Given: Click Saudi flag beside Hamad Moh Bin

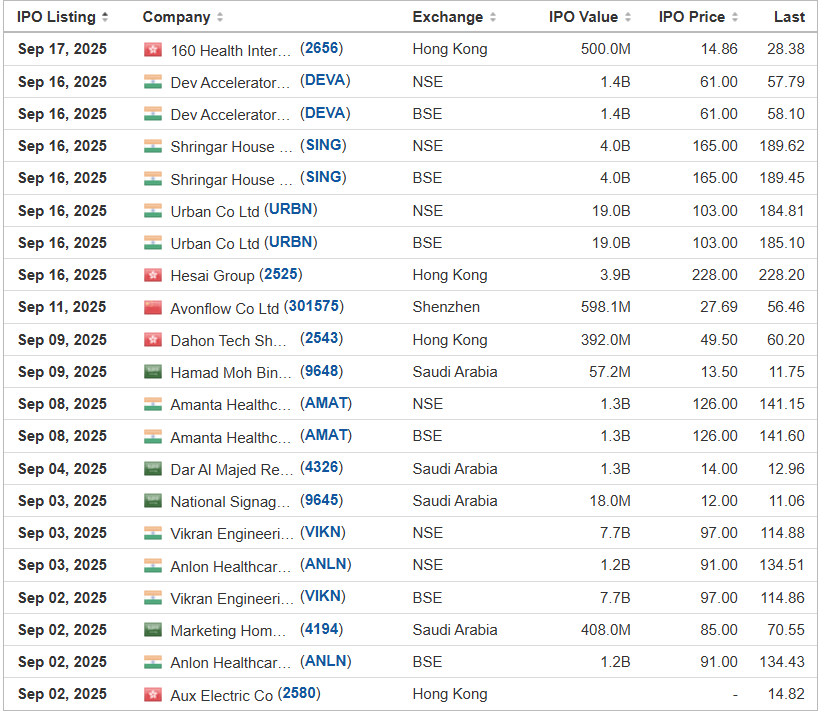Looking at the screenshot, I should coord(153,372).
